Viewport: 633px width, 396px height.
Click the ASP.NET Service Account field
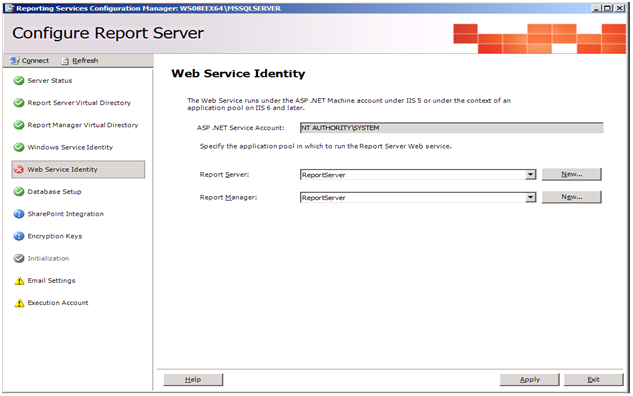point(451,128)
